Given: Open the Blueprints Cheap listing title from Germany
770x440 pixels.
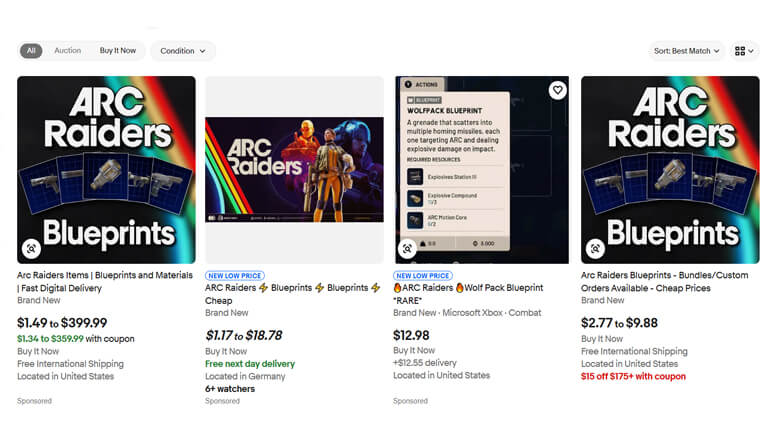Looking at the screenshot, I should click(x=292, y=293).
